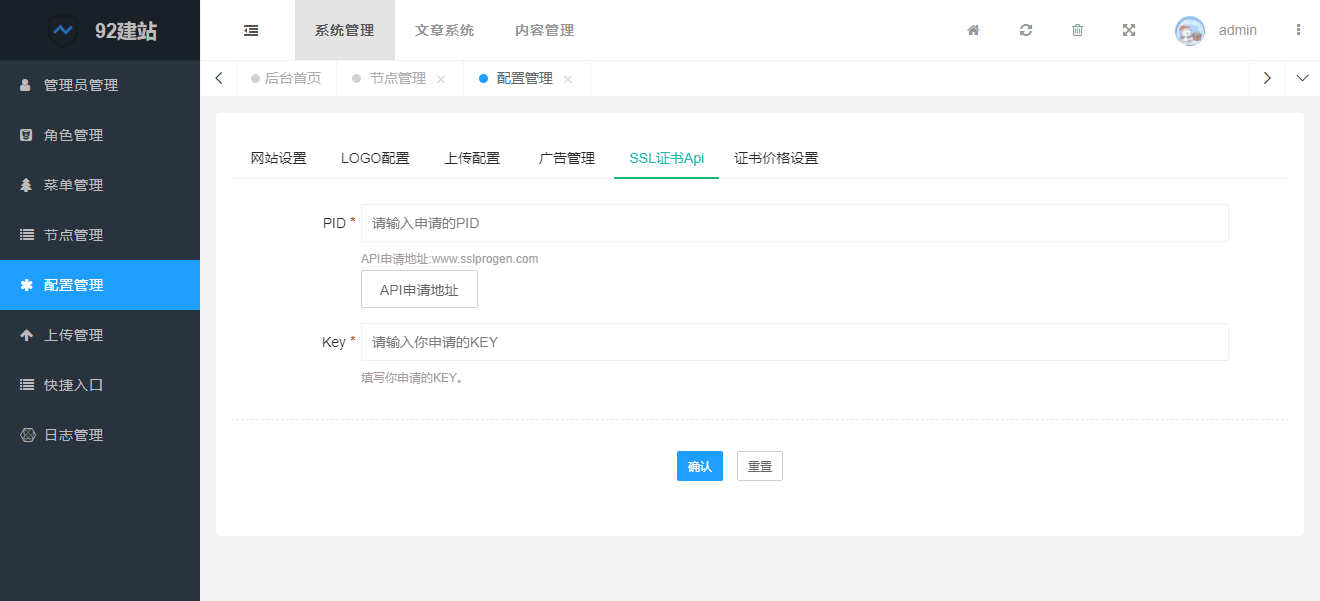Submit the form with 确认 button
1320x601 pixels.
(x=700, y=466)
